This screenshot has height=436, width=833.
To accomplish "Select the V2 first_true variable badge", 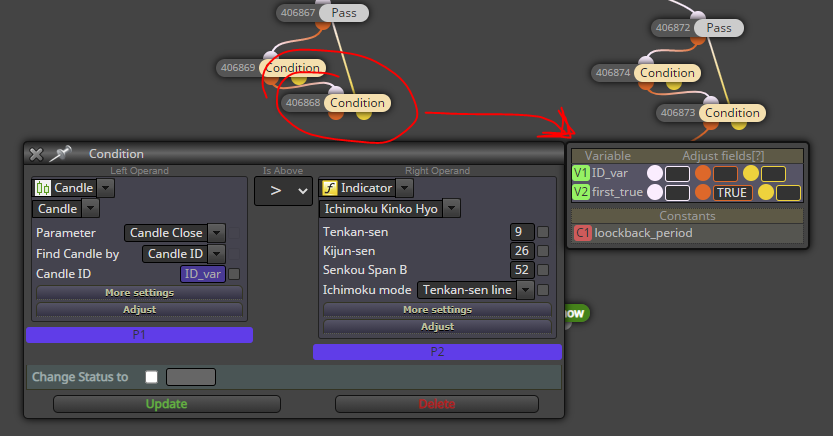I will pyautogui.click(x=581, y=192).
